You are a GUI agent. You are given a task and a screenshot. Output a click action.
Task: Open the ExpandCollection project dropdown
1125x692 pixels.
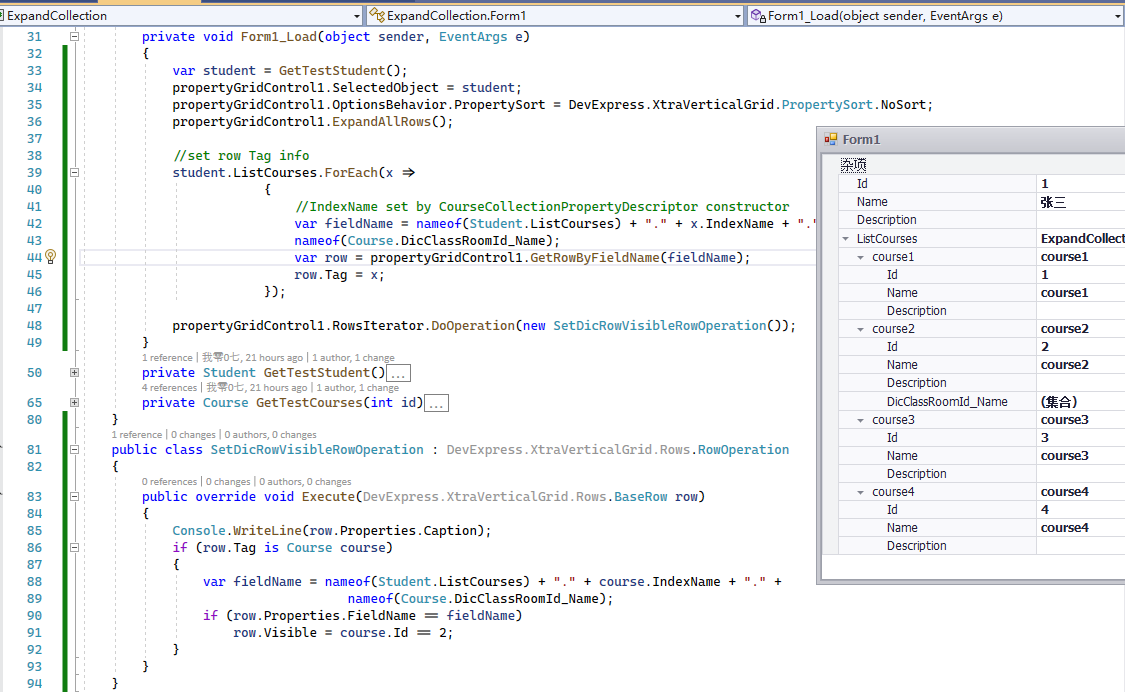[x=357, y=16]
